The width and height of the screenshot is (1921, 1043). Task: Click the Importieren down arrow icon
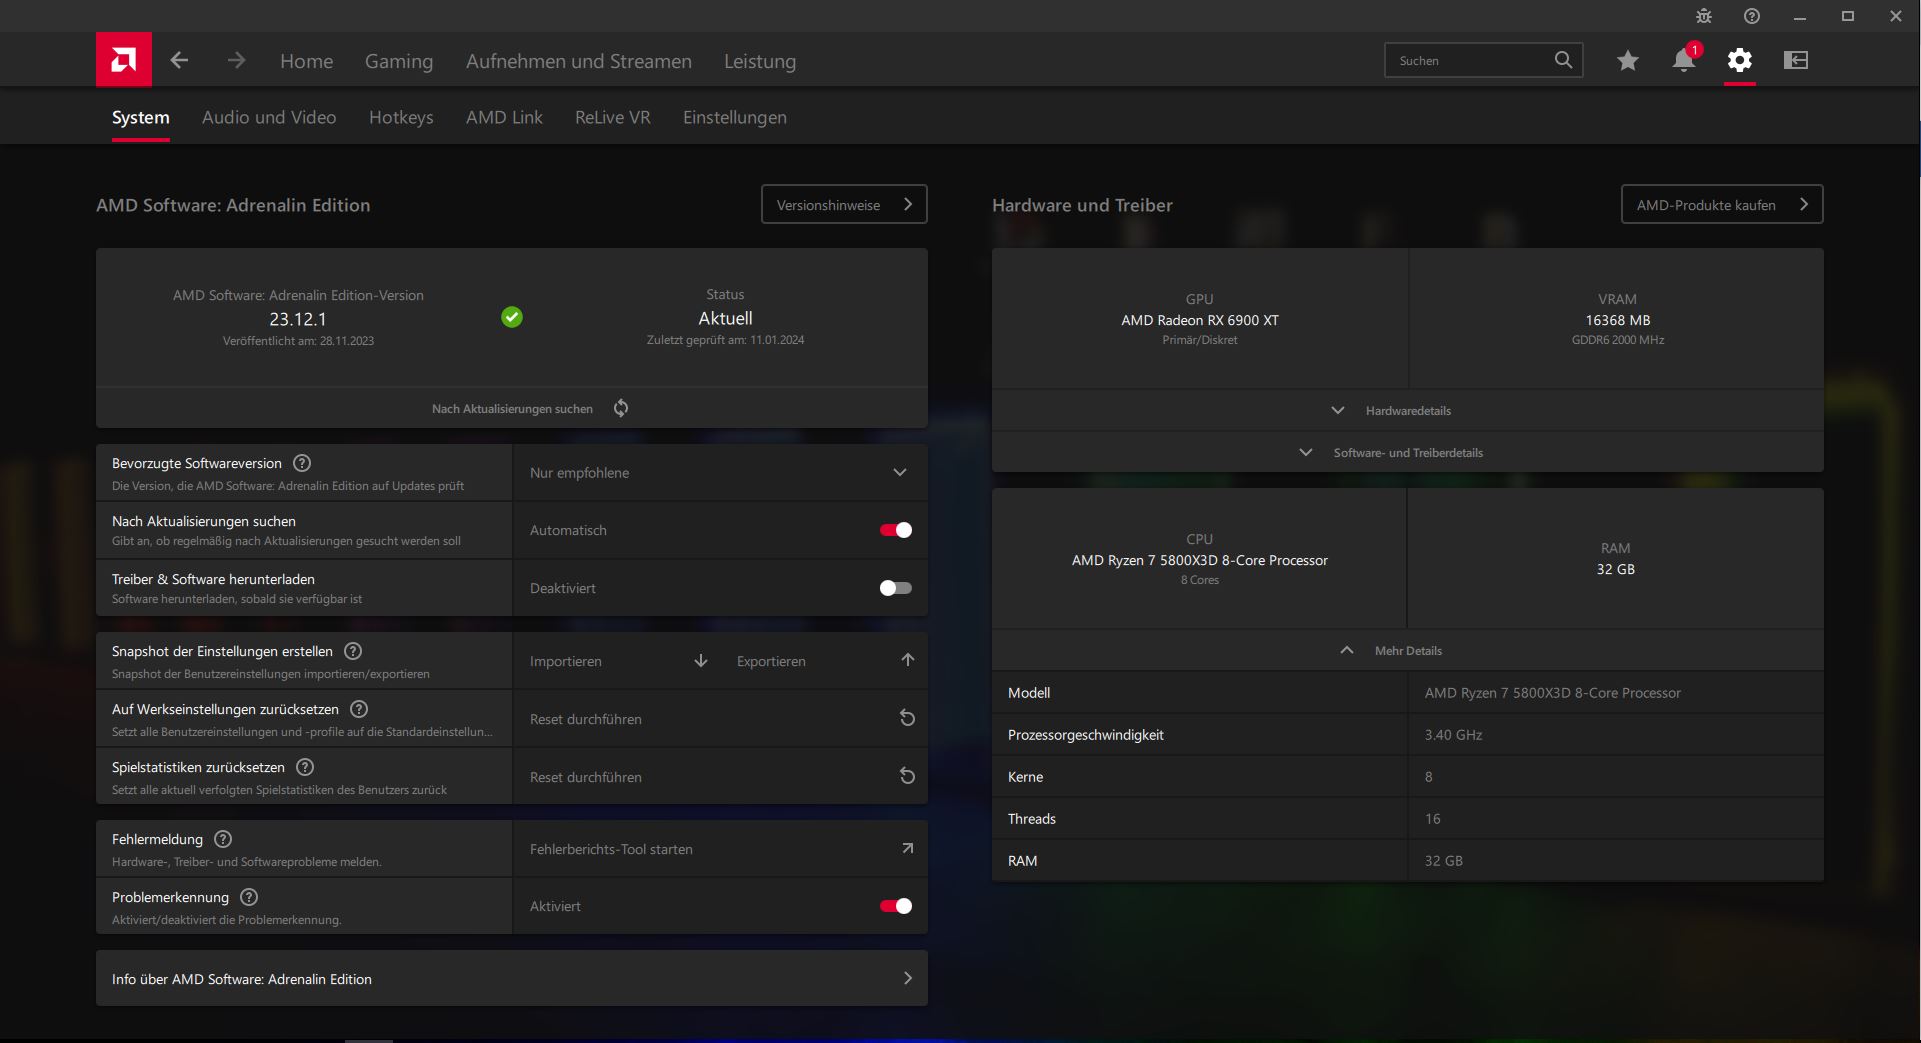tap(701, 661)
